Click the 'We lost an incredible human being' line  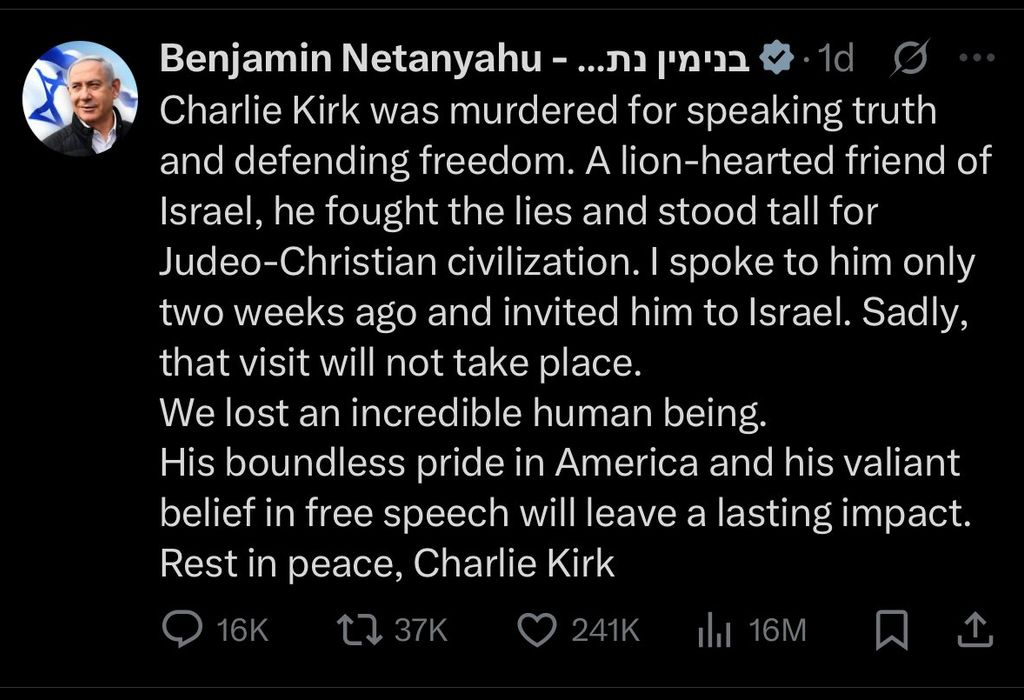click(x=462, y=413)
